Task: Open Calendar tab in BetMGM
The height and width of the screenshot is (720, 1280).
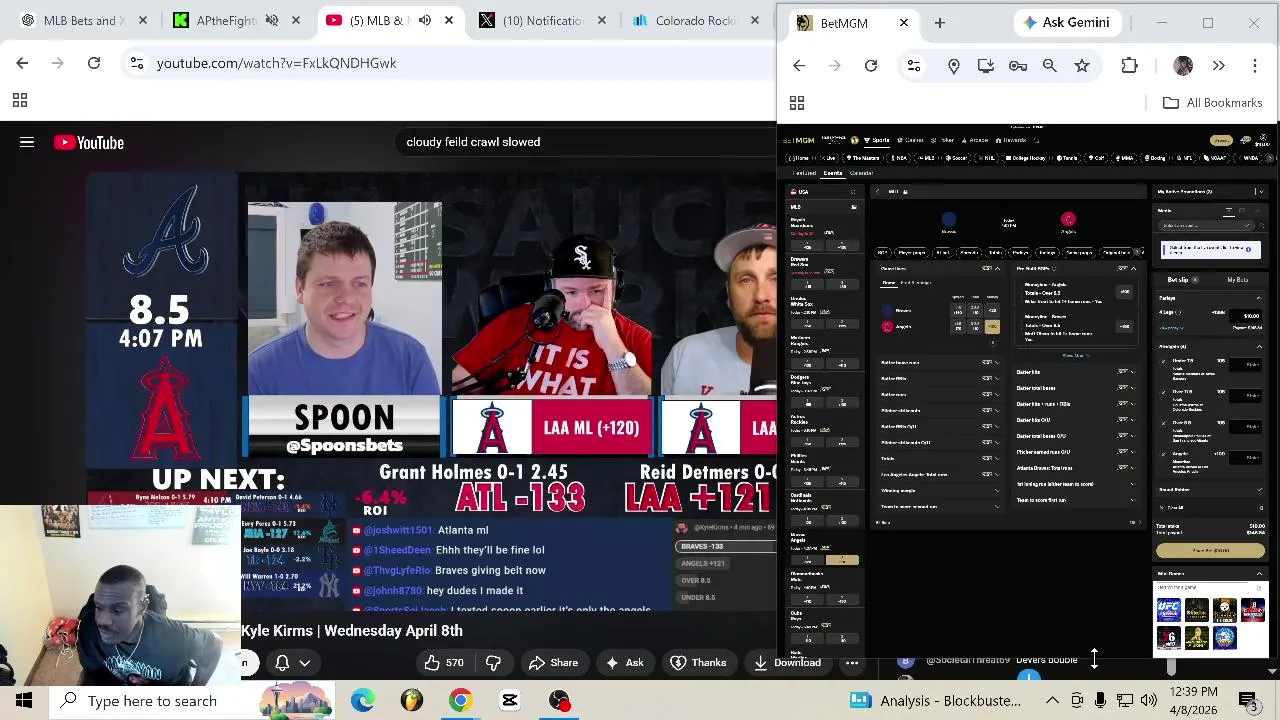Action: (x=861, y=173)
